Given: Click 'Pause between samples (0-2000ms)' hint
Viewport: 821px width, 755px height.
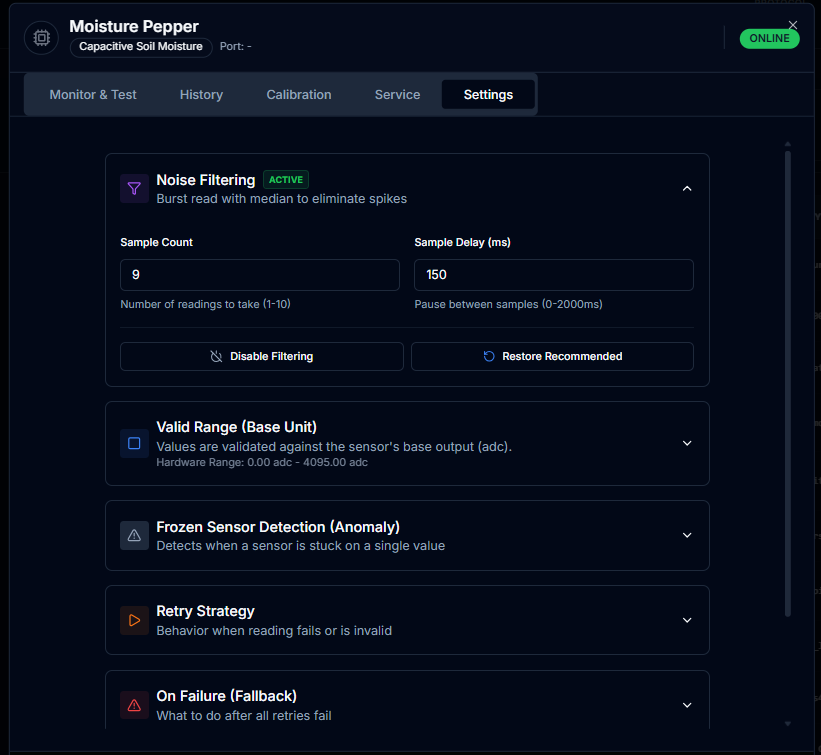Looking at the screenshot, I should (508, 304).
